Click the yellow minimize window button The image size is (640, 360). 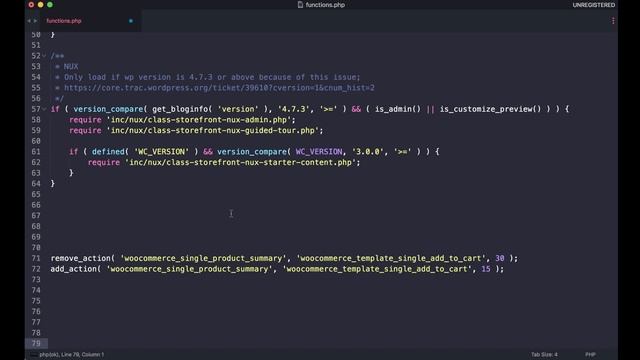pos(40,5)
